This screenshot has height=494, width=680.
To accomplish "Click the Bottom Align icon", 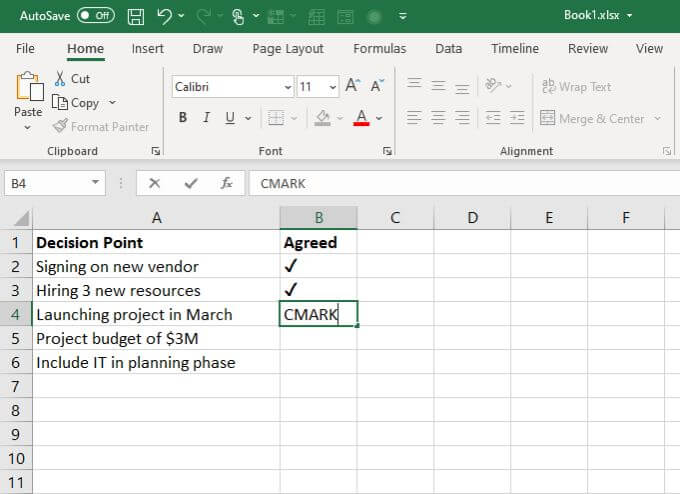I will [x=462, y=87].
